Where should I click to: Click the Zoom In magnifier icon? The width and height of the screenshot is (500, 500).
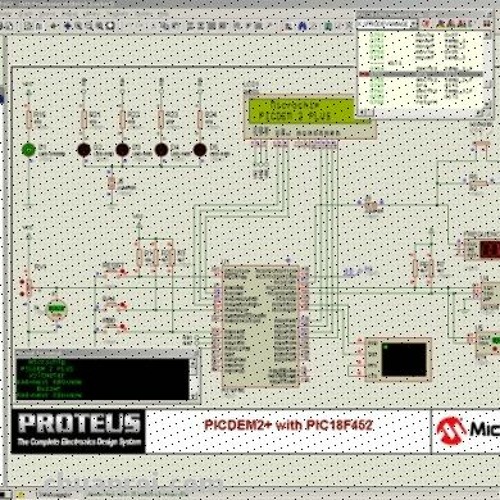(x=79, y=26)
